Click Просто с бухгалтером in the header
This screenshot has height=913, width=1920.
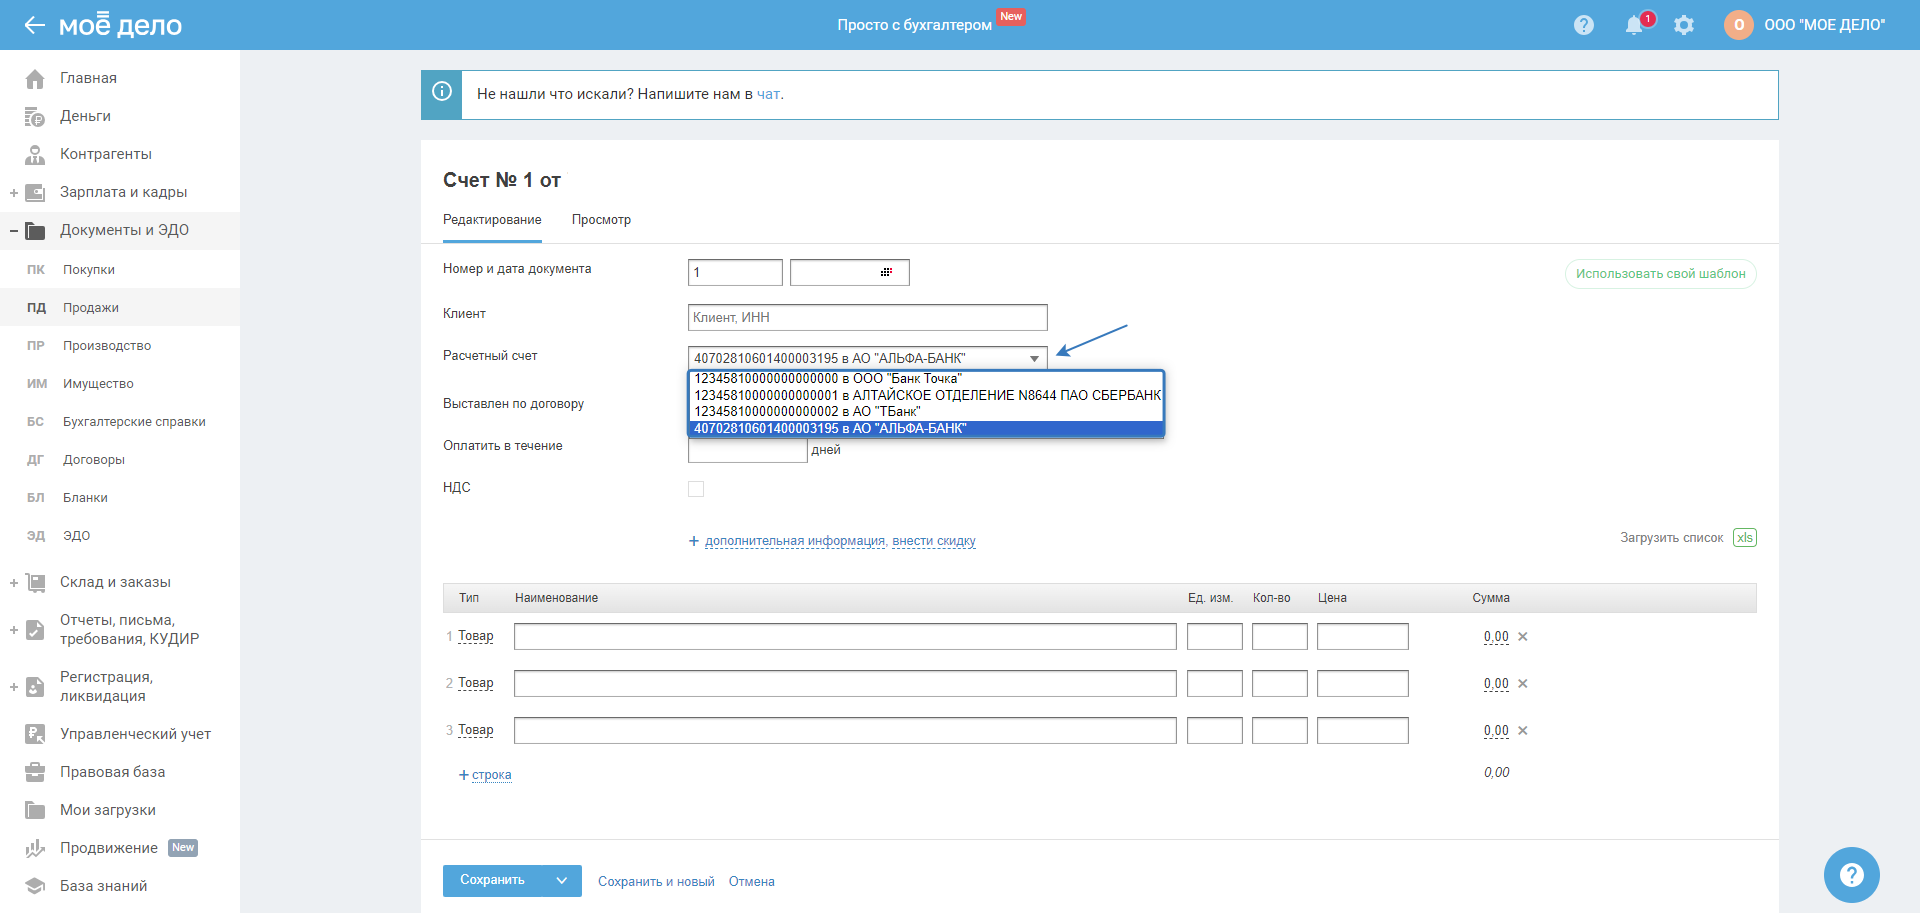(x=914, y=25)
